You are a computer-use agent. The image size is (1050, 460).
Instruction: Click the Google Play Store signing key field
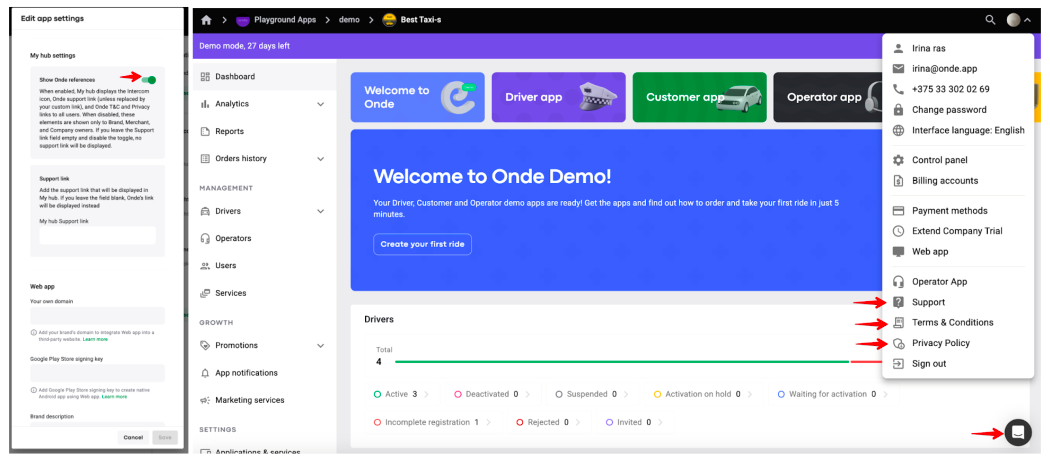point(98,373)
